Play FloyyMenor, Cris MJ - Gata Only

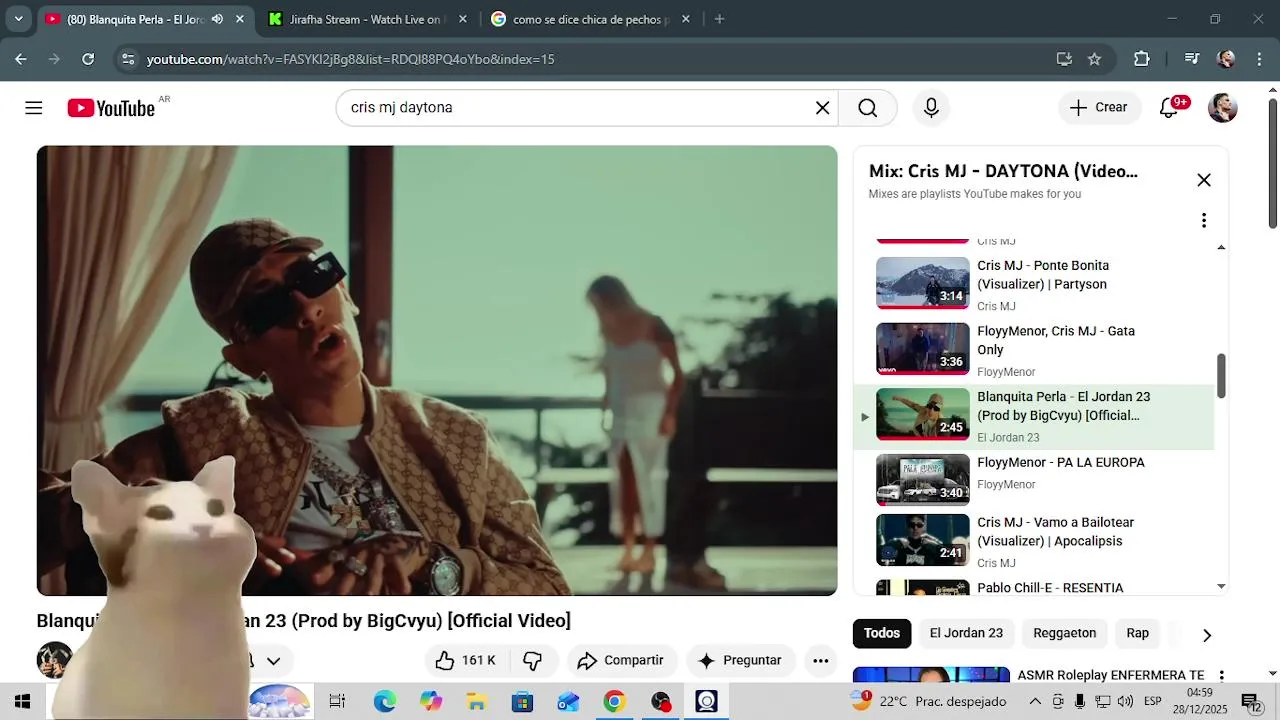(1056, 340)
